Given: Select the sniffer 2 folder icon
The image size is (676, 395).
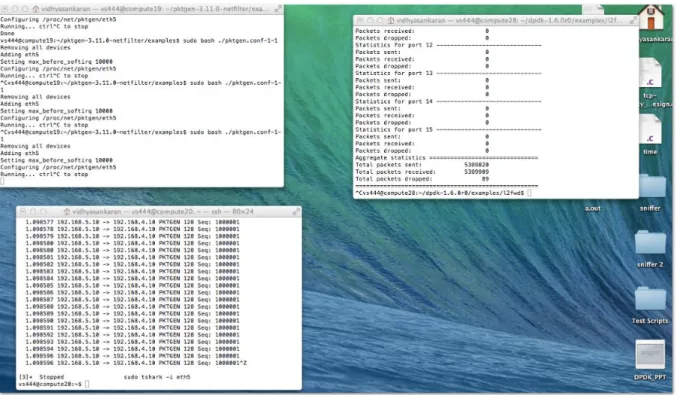Looking at the screenshot, I should [x=651, y=241].
